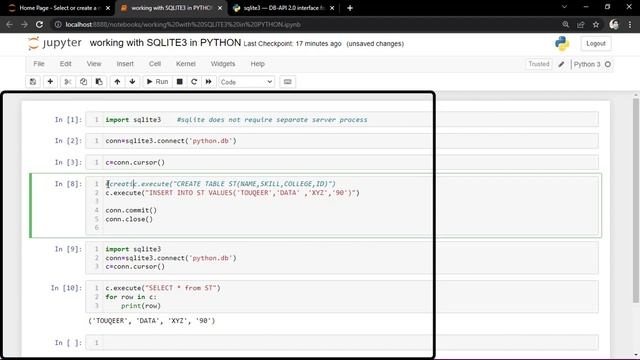The width and height of the screenshot is (640, 360).
Task: Click the Python 3 kernel name
Action: (587, 64)
